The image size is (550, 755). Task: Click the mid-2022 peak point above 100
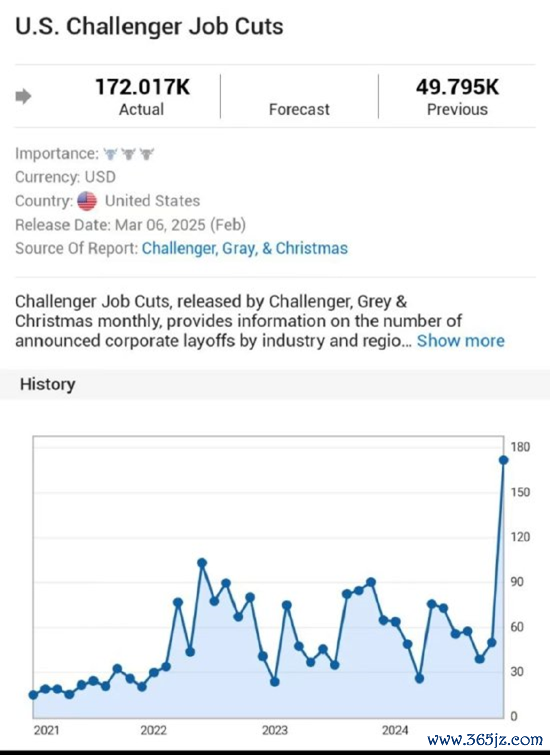(202, 563)
